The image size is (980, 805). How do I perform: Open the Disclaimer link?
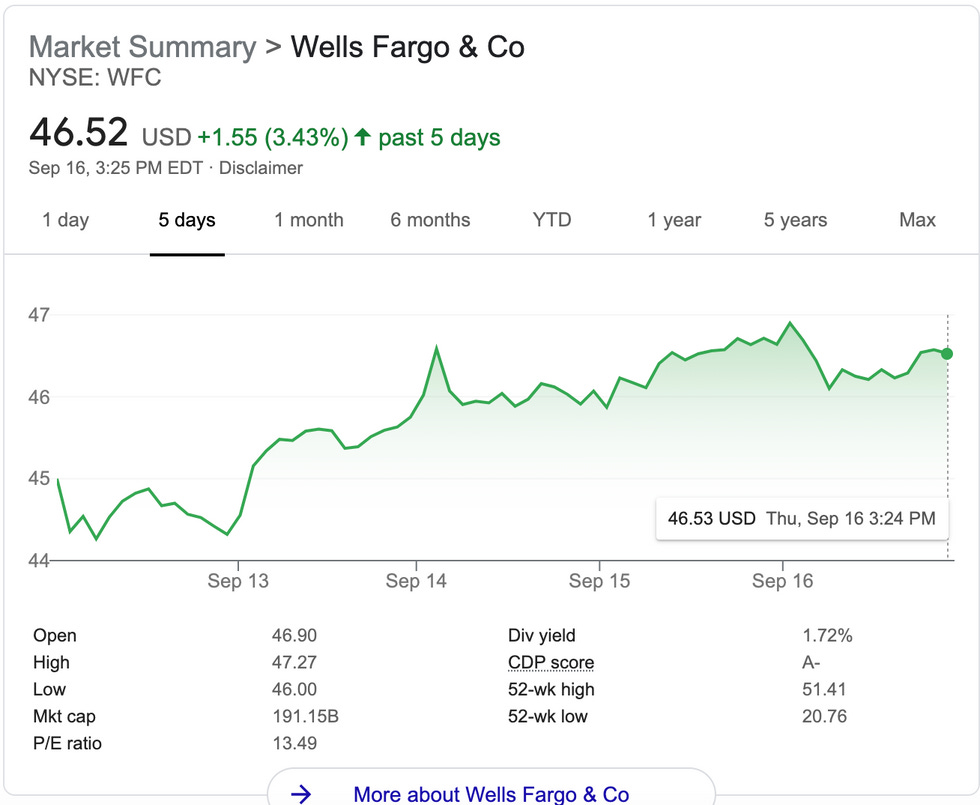click(x=261, y=168)
